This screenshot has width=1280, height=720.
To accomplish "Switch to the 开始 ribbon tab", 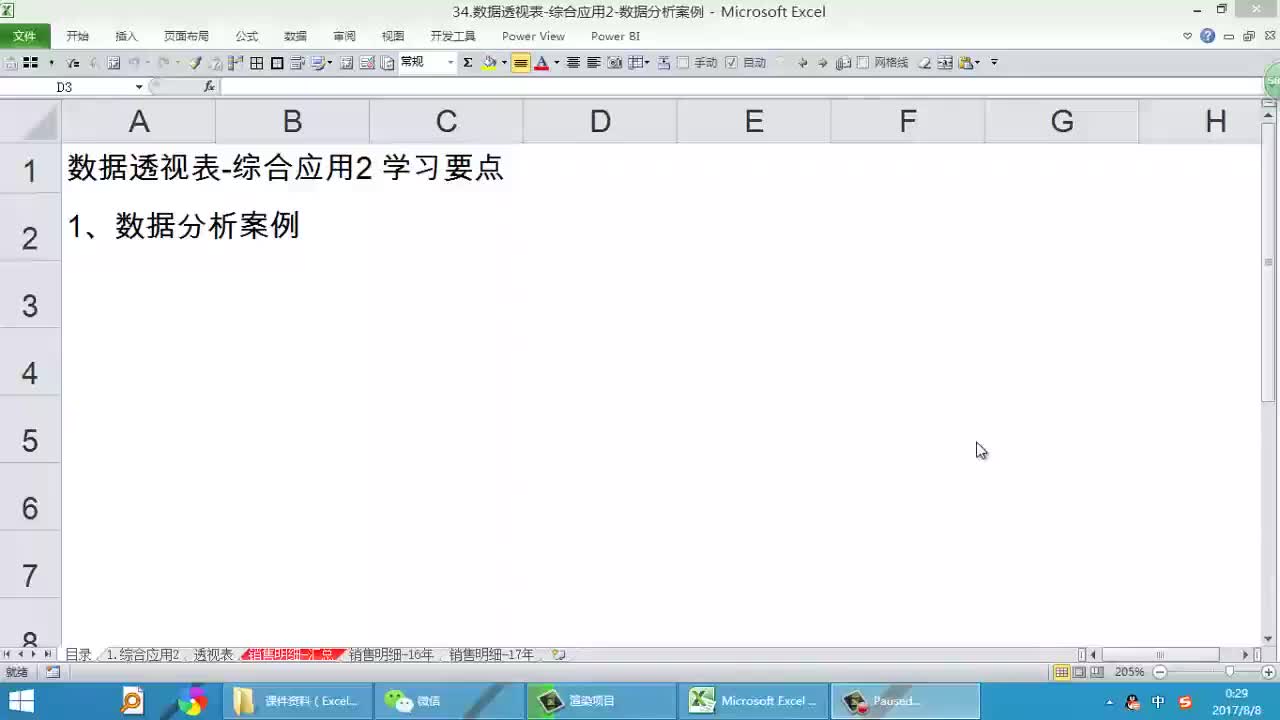I will click(77, 36).
